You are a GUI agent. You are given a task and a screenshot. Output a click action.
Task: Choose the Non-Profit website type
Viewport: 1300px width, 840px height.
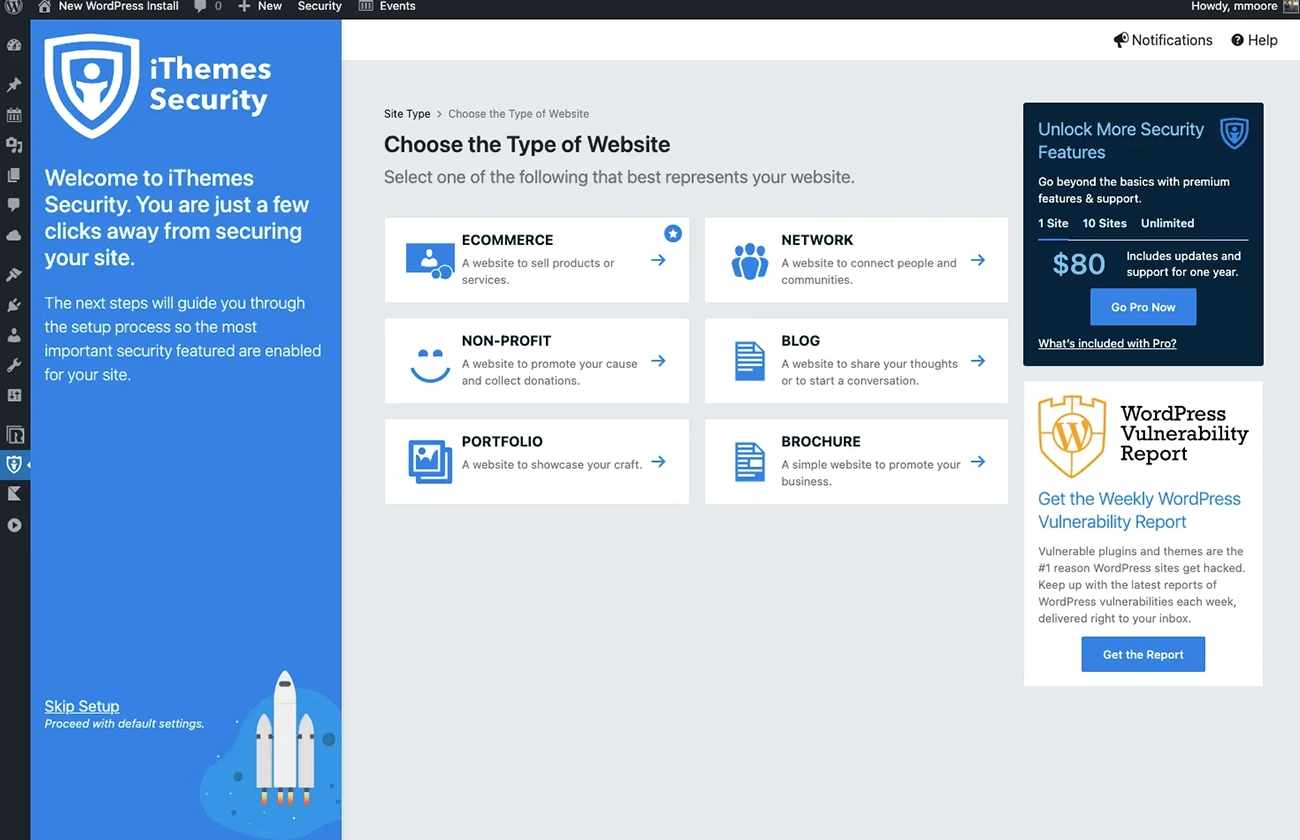click(x=537, y=361)
